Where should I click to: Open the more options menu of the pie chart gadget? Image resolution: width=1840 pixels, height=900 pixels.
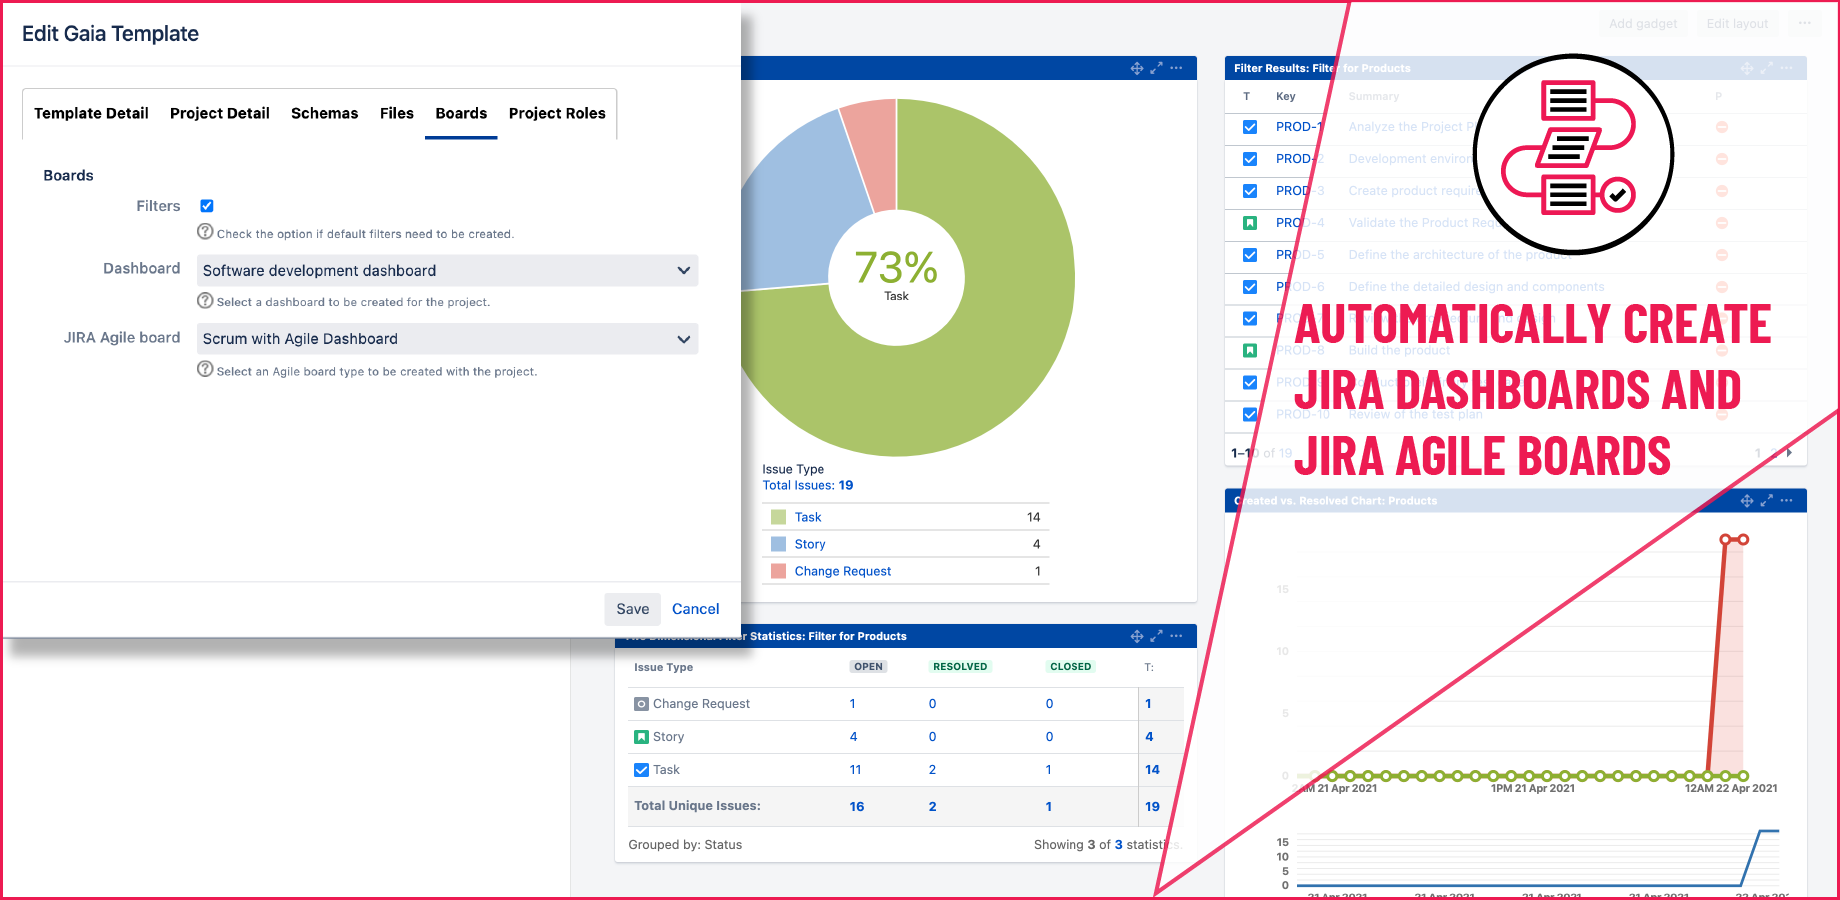(x=1176, y=68)
